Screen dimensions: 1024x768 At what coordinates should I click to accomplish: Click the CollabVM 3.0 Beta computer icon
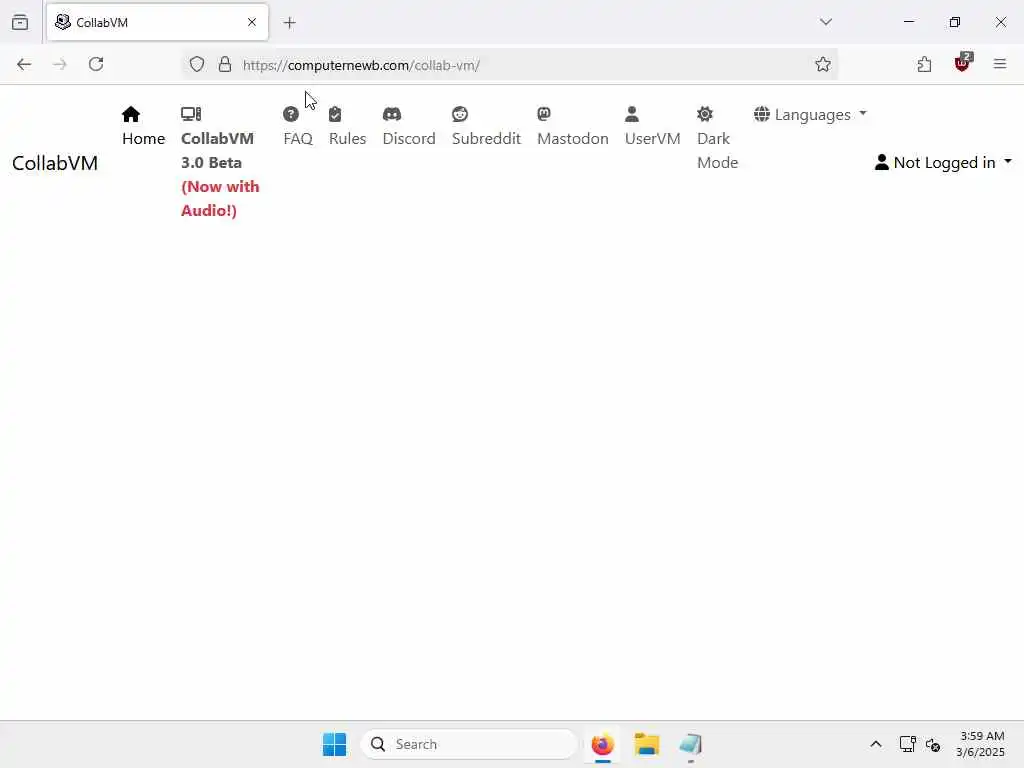(191, 114)
